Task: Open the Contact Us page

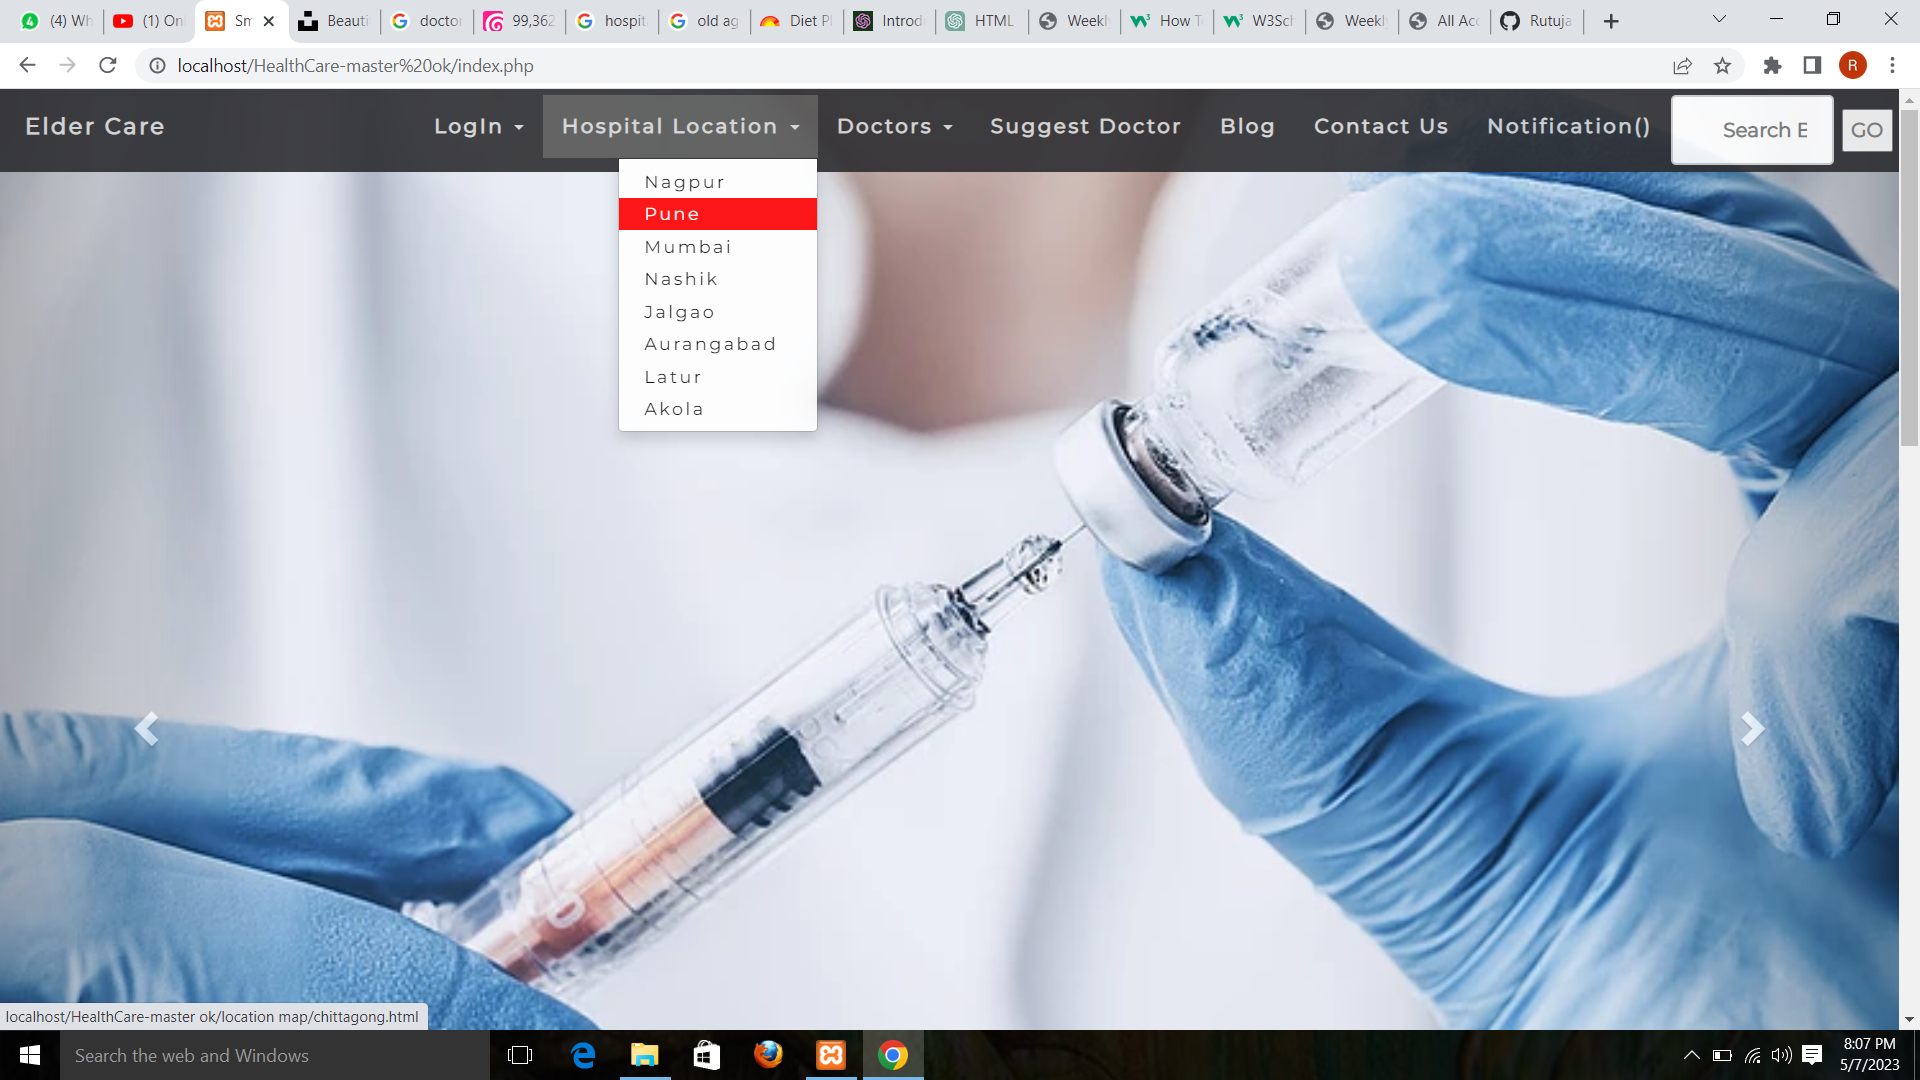Action: coord(1381,126)
